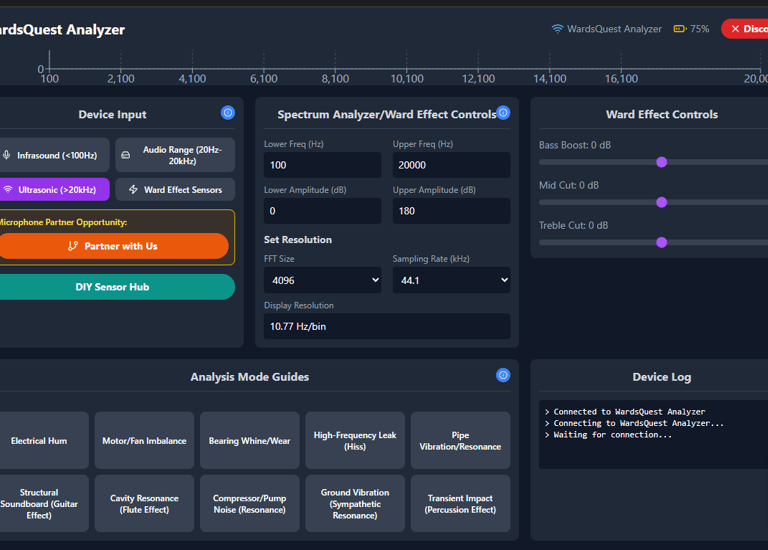Enable Ward Effect Sensors input
The height and width of the screenshot is (550, 768).
pos(175,190)
